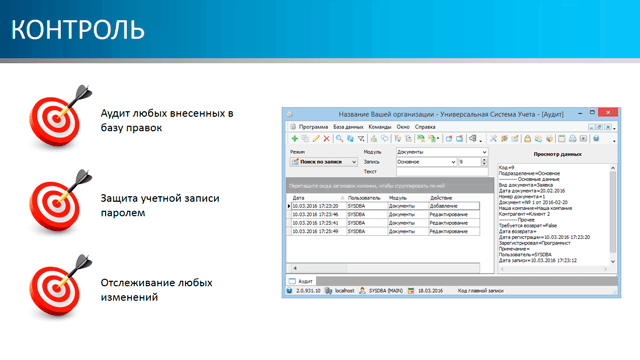Click the printer icon in toolbar
This screenshot has height=360, width=640.
[x=573, y=139]
